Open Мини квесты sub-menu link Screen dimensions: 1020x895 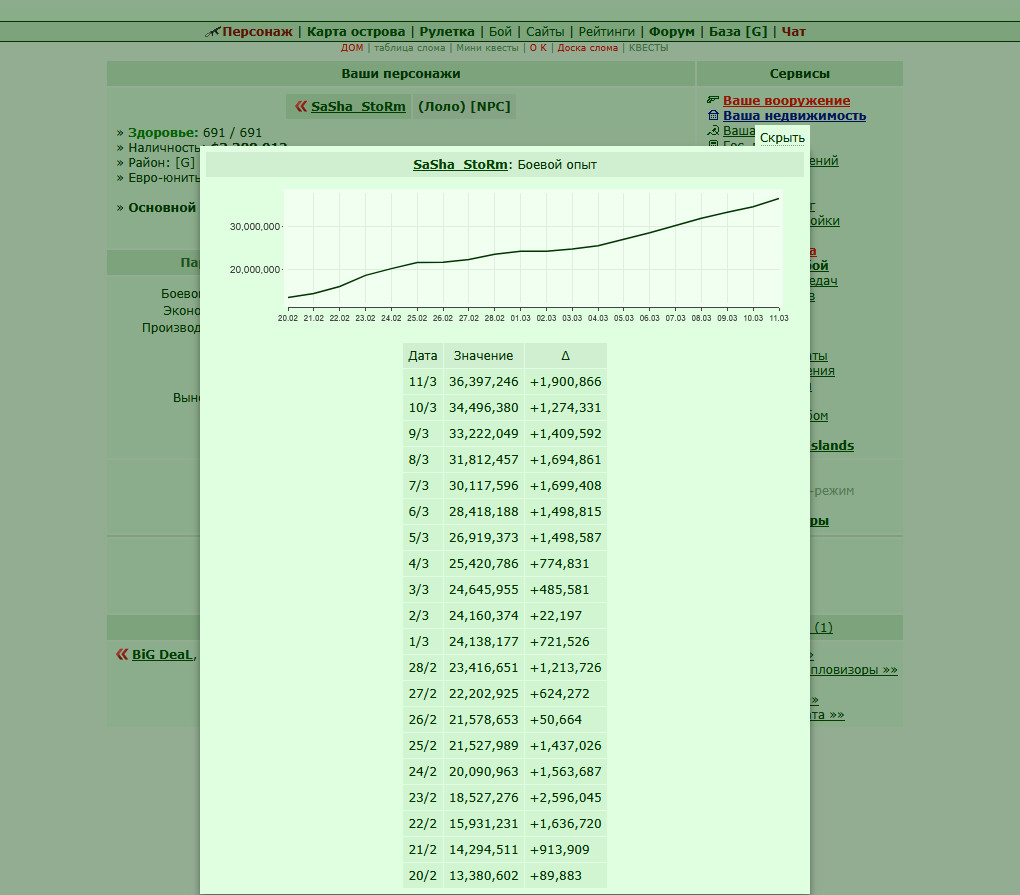[487, 47]
